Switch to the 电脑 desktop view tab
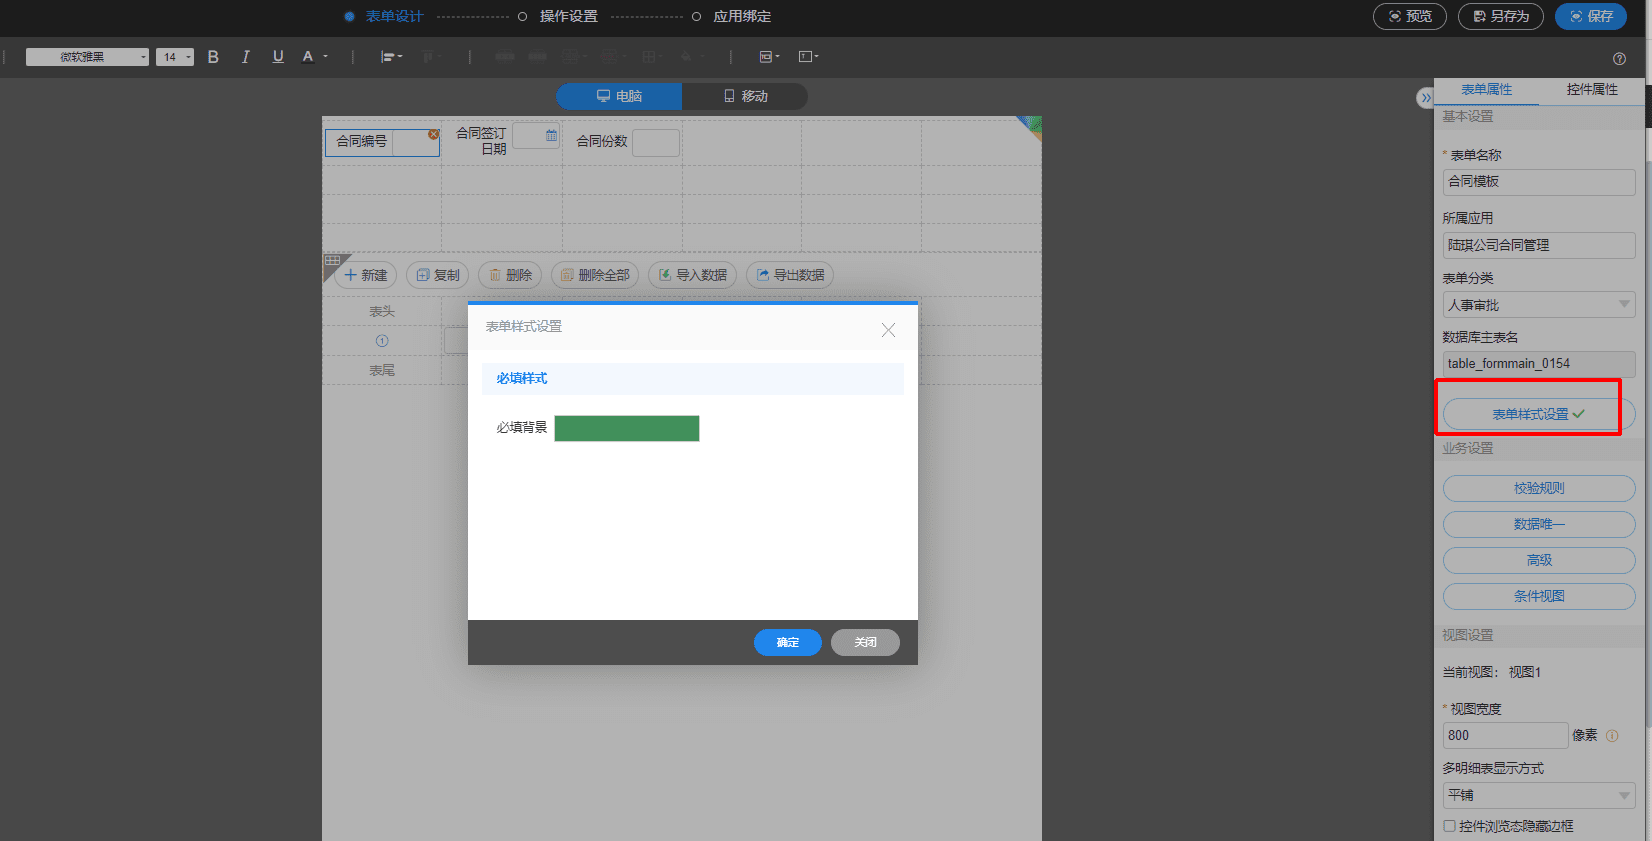 (x=619, y=96)
